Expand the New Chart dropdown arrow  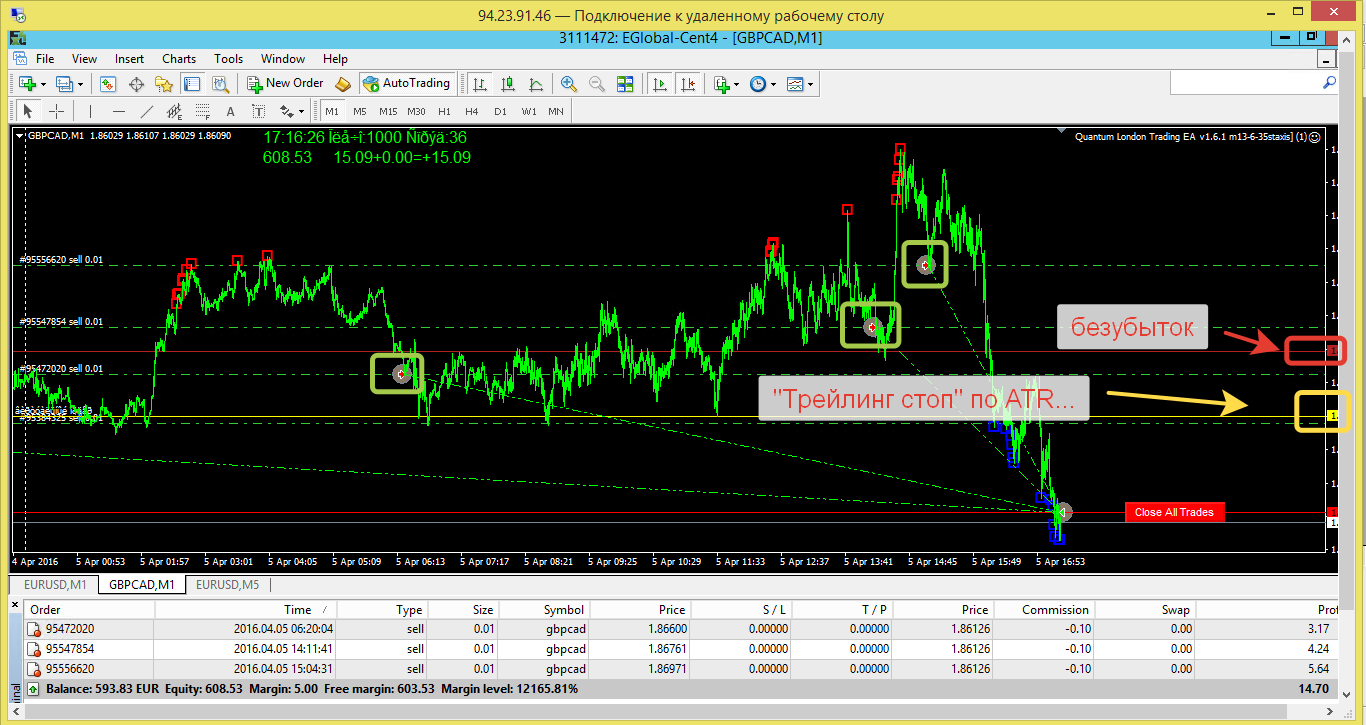(44, 84)
